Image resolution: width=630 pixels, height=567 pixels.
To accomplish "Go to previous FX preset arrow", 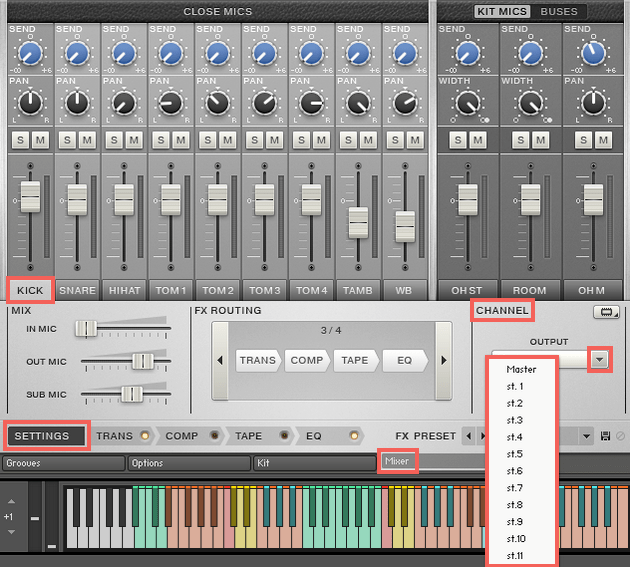I will tap(468, 436).
